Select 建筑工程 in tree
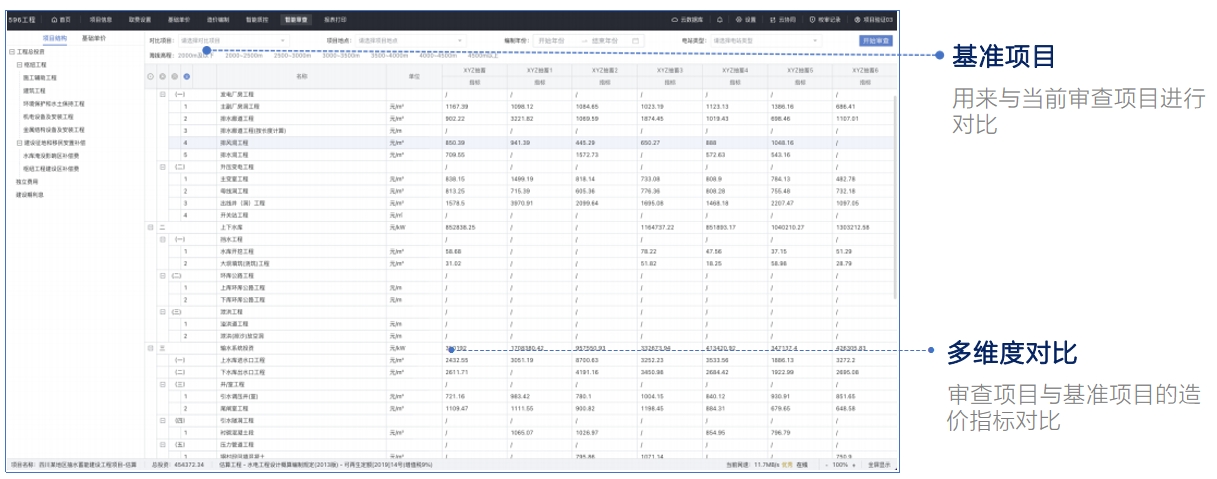Image resolution: width=1217 pixels, height=479 pixels. [35, 90]
